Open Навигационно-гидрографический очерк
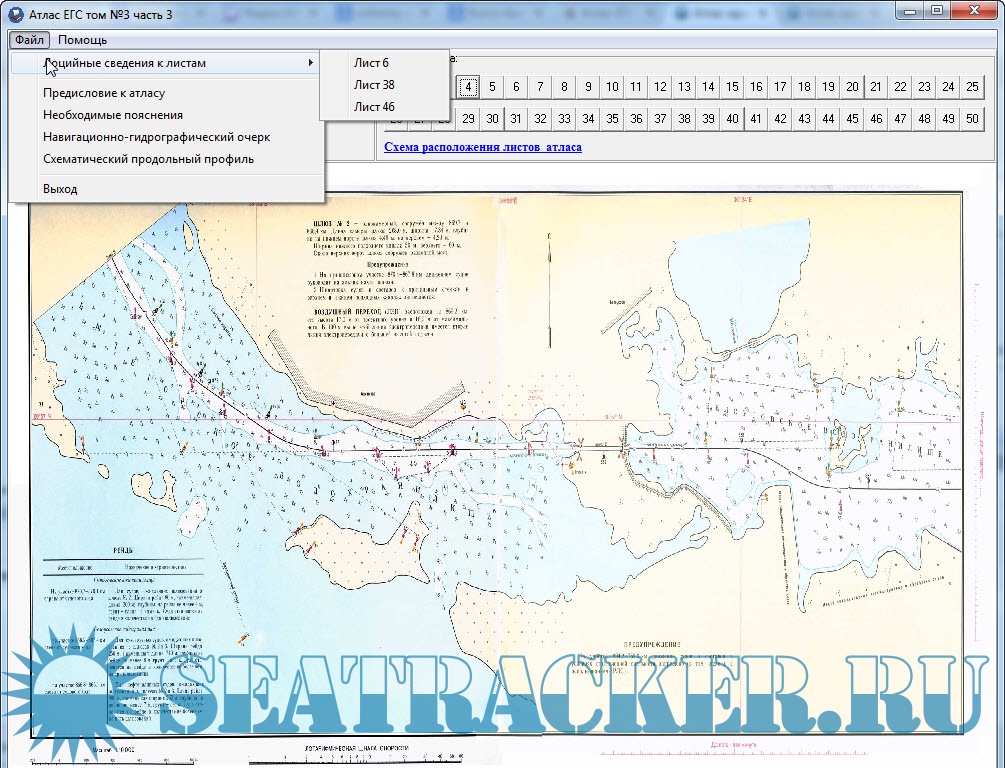The width and height of the screenshot is (1005, 768). point(156,137)
